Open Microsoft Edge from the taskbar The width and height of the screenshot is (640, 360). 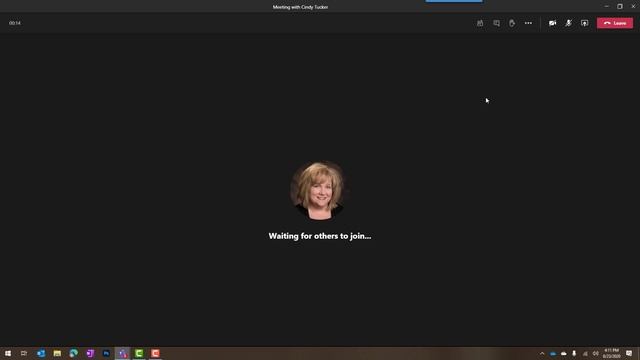(73, 353)
